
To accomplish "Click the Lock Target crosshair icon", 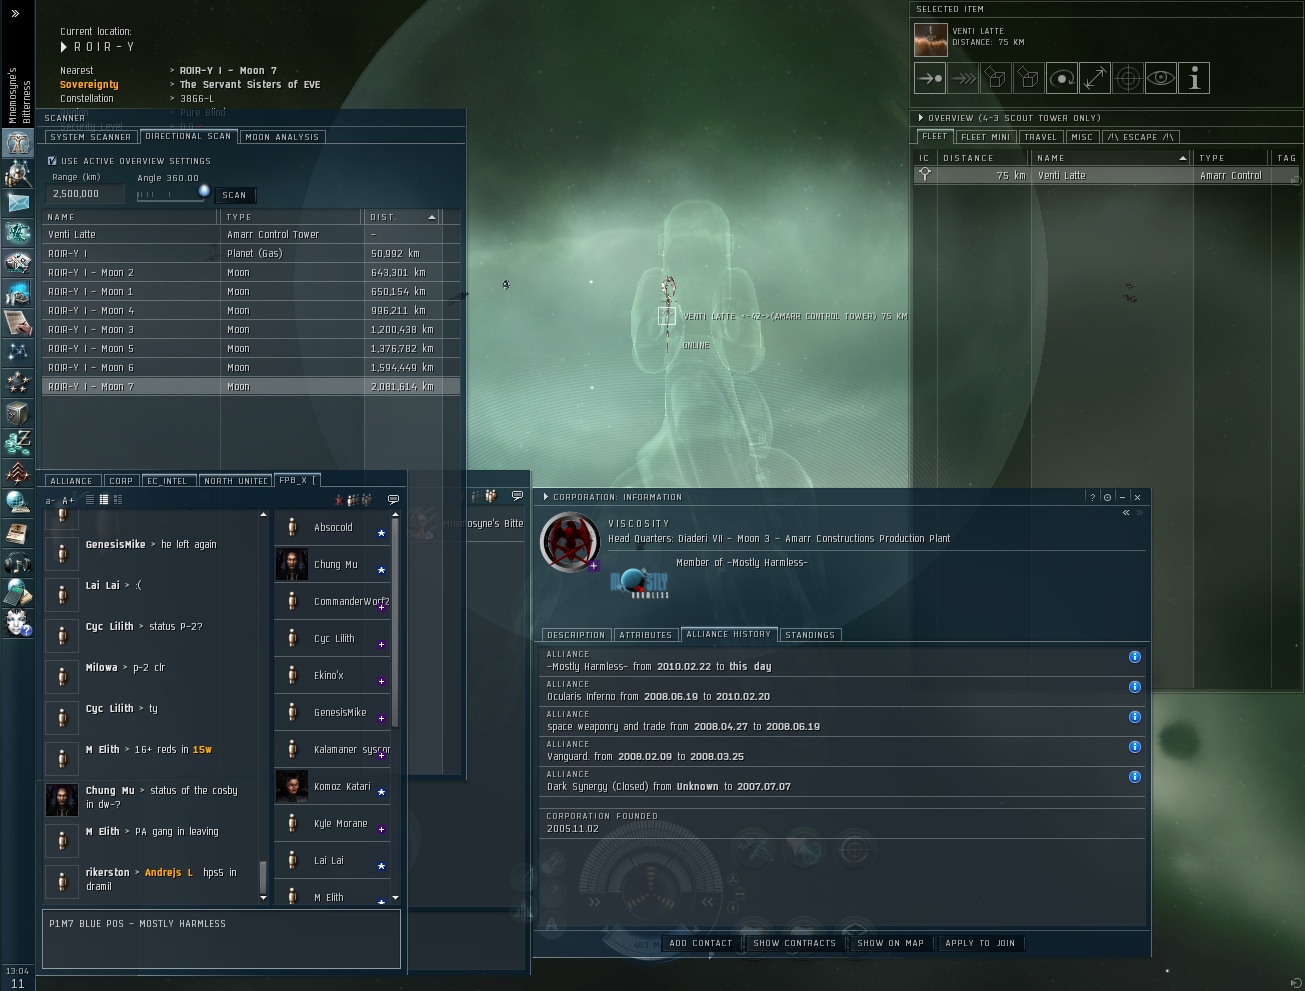I will (x=1128, y=78).
